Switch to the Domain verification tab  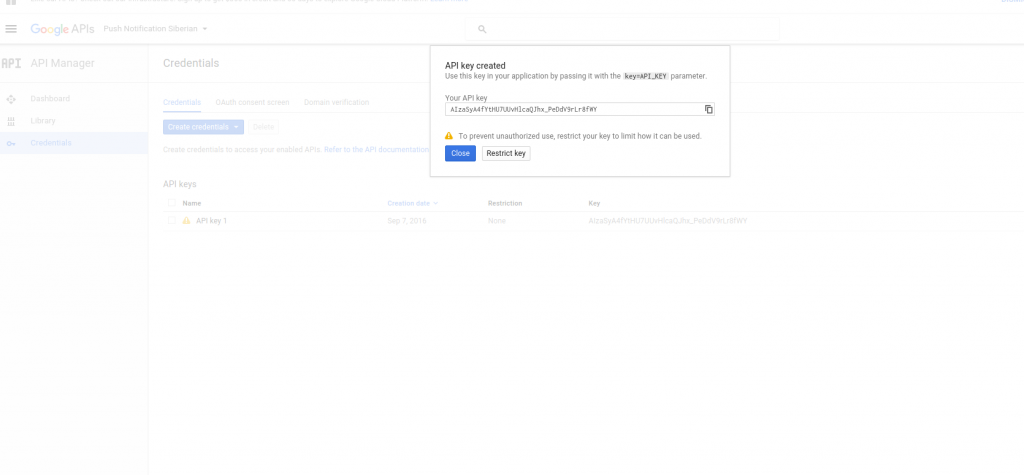336,102
